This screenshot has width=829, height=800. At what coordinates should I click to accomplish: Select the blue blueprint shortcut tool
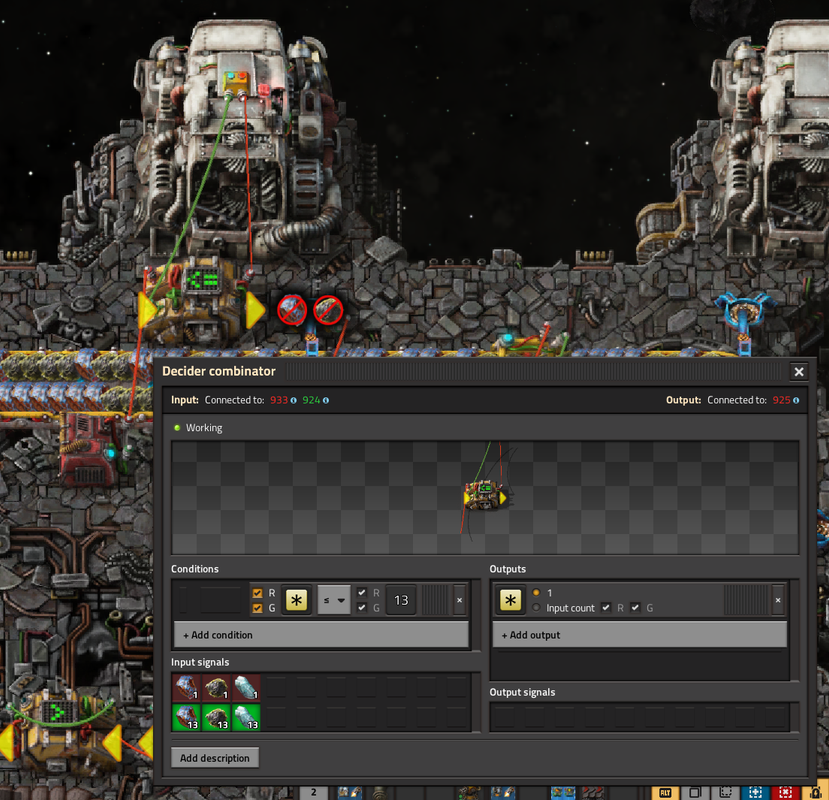click(755, 793)
